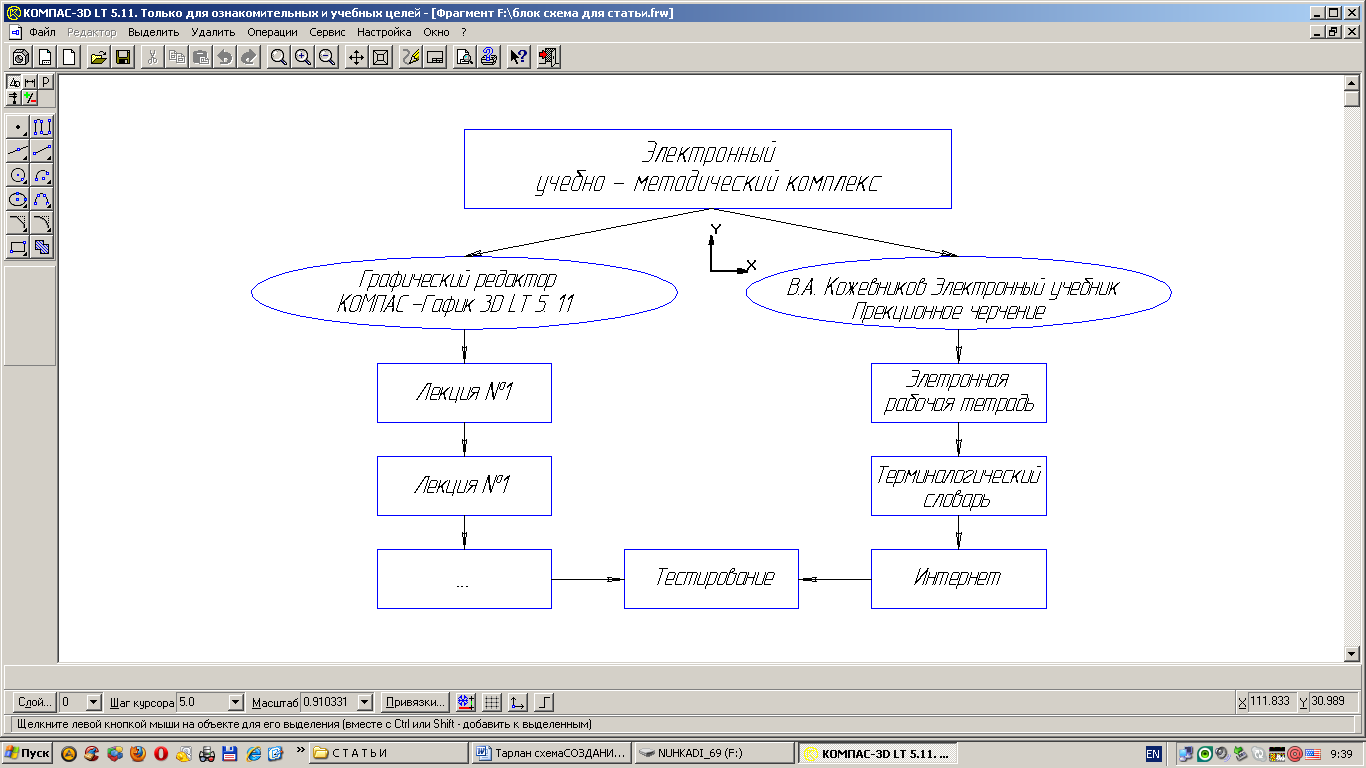Select the fillet tool
Image resolution: width=1366 pixels, height=768 pixels.
tap(42, 223)
